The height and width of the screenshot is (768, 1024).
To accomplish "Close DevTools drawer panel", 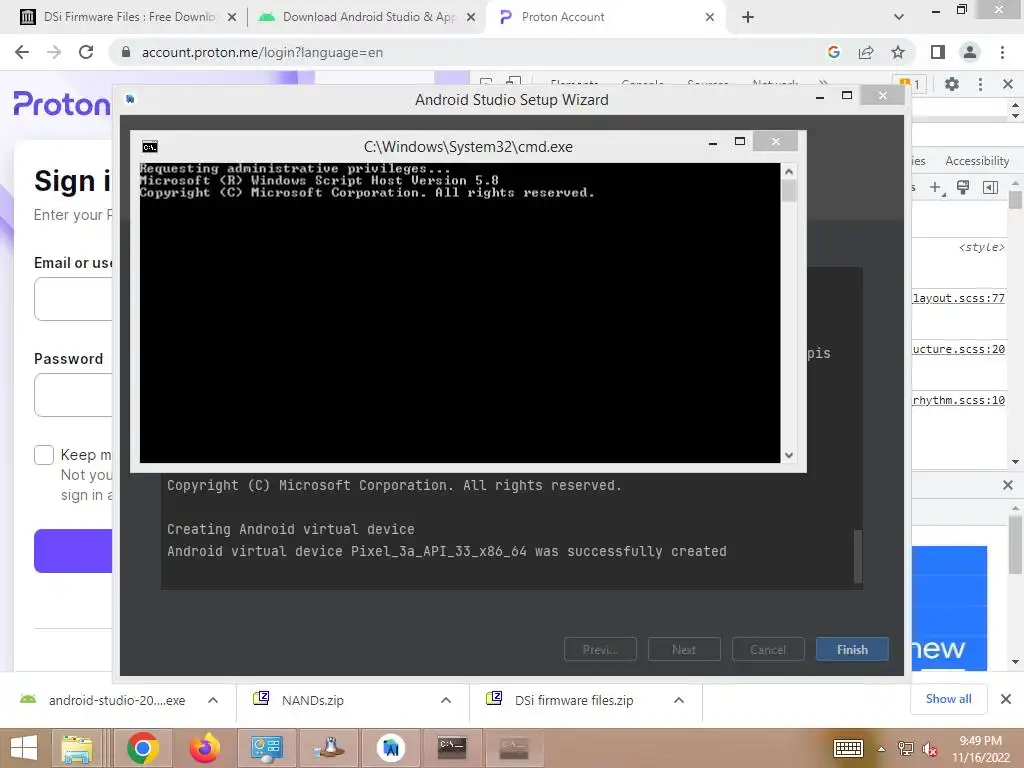I will 1008,485.
